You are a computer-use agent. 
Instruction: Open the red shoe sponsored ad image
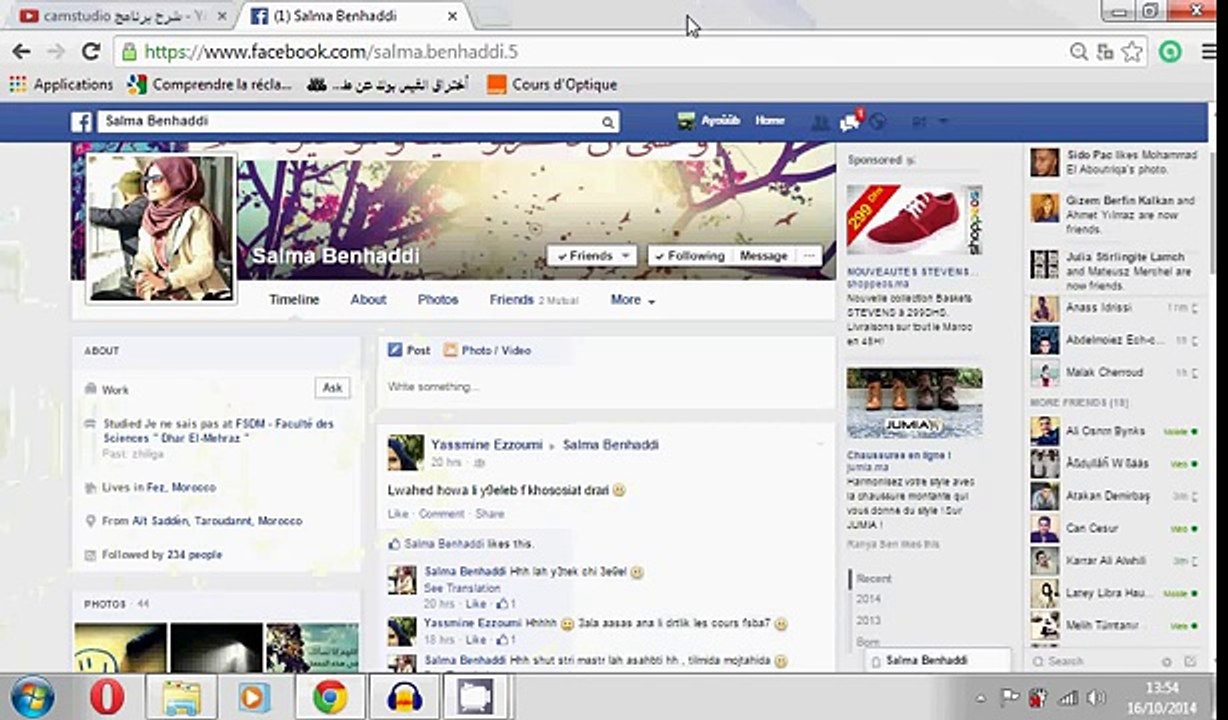tap(914, 221)
